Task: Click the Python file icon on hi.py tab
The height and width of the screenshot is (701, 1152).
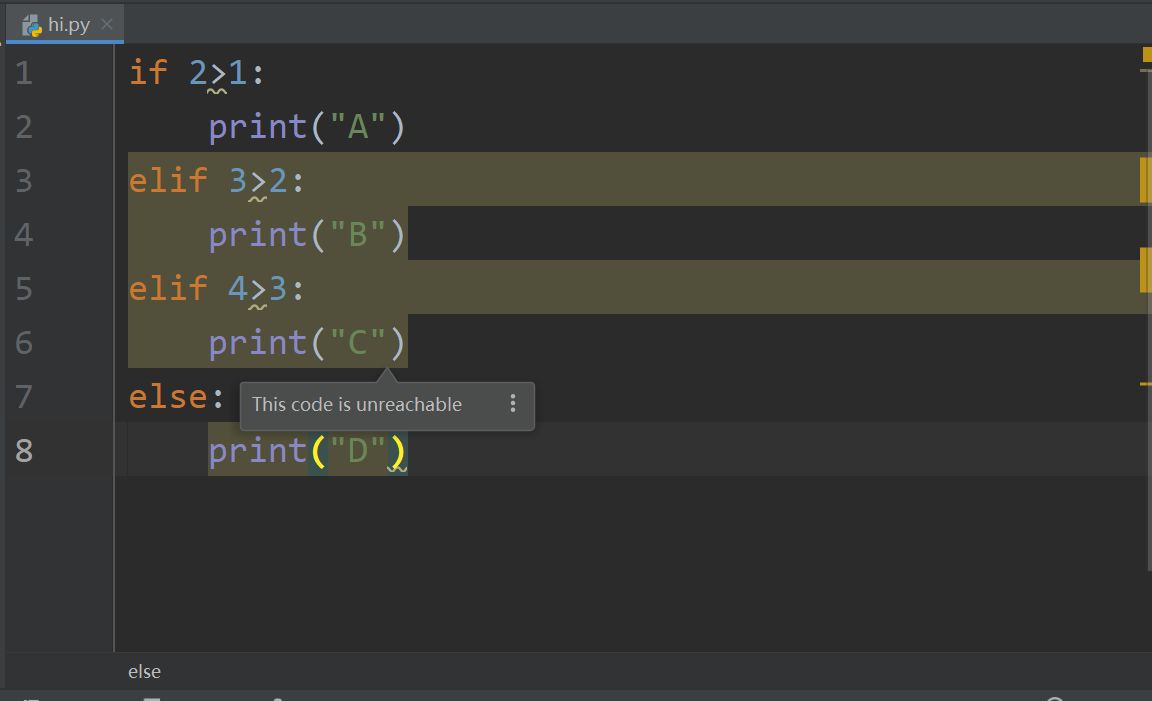Action: pos(31,25)
